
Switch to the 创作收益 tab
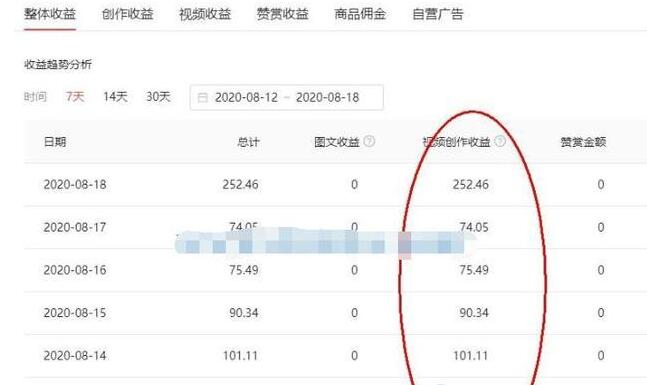pyautogui.click(x=128, y=14)
